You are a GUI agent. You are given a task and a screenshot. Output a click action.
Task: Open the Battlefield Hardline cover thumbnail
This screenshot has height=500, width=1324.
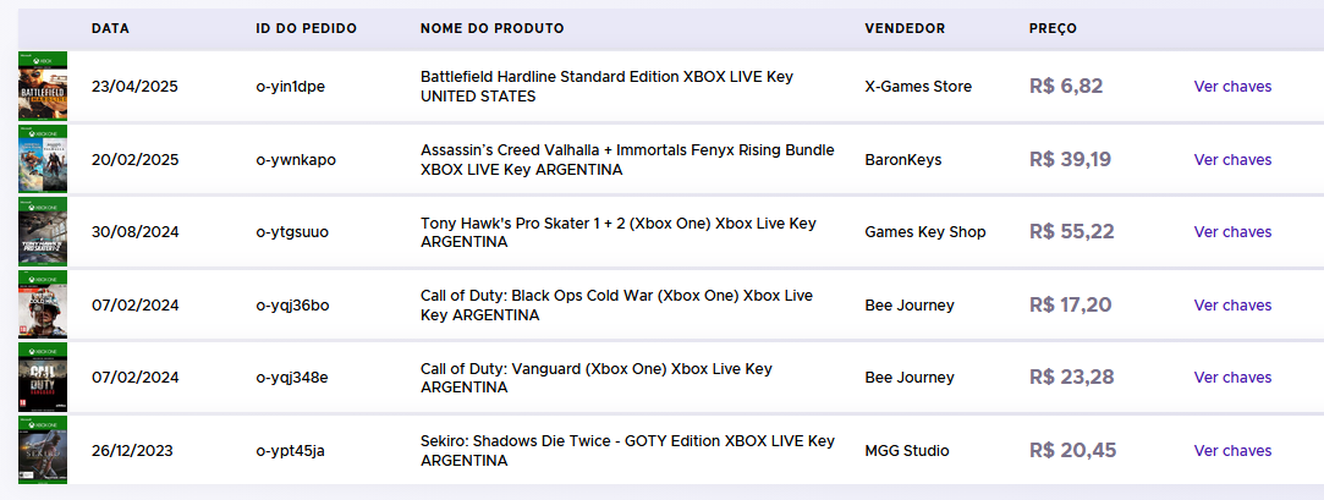[x=42, y=86]
